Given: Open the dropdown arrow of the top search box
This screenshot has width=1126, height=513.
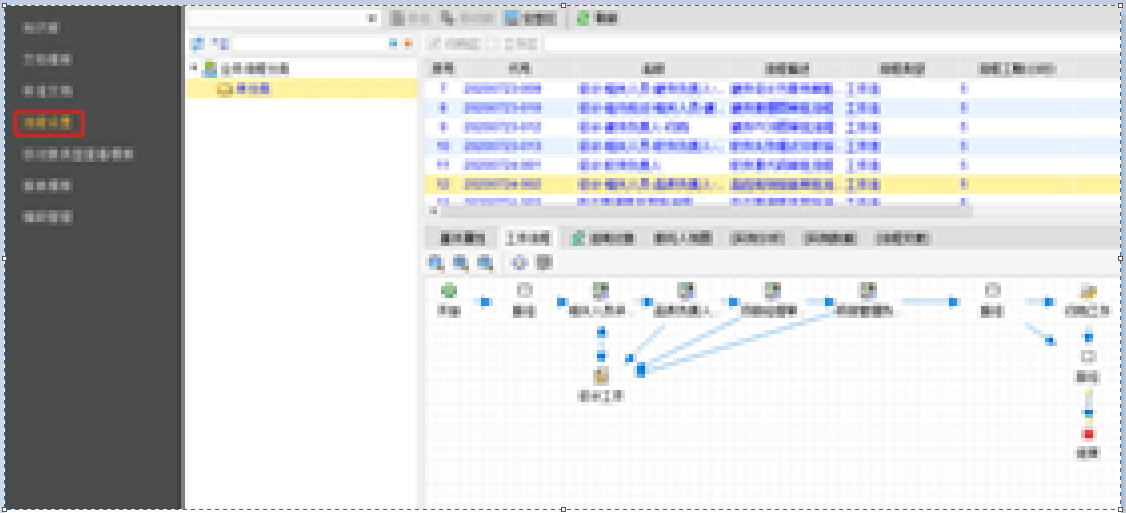Looking at the screenshot, I should click(372, 18).
